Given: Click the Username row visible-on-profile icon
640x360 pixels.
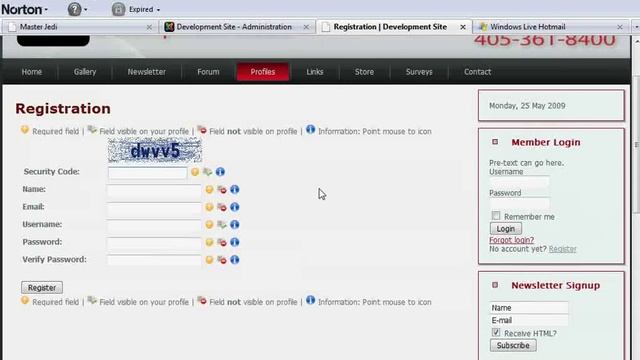Looking at the screenshot, I should [x=222, y=224].
